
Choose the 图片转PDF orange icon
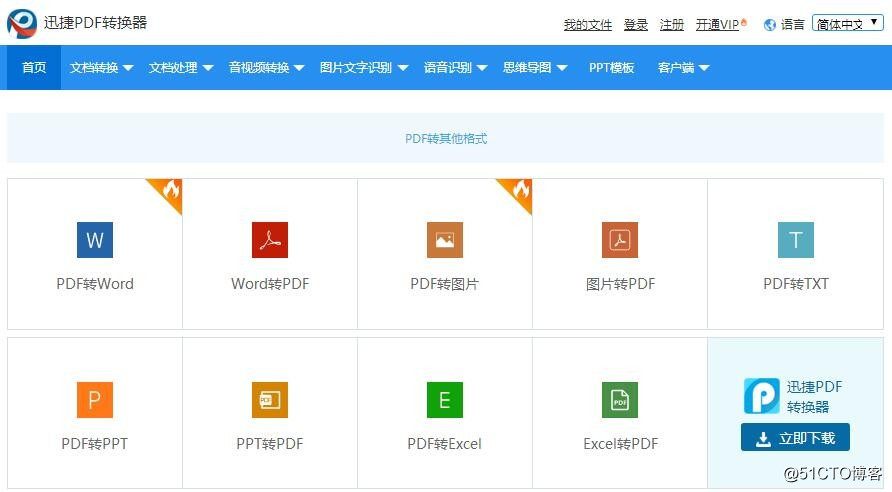tap(620, 240)
